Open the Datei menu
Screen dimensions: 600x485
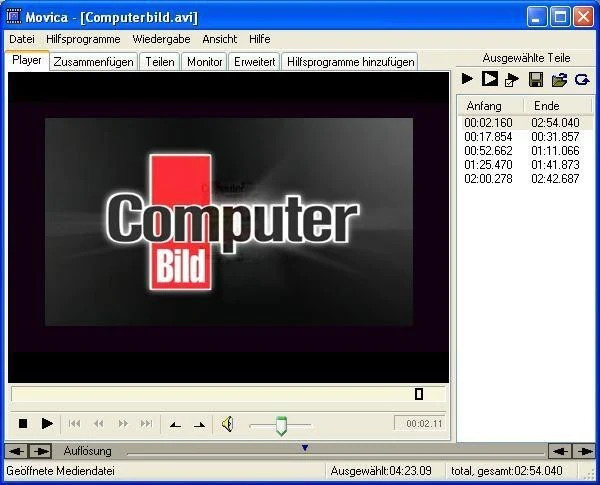click(x=22, y=39)
